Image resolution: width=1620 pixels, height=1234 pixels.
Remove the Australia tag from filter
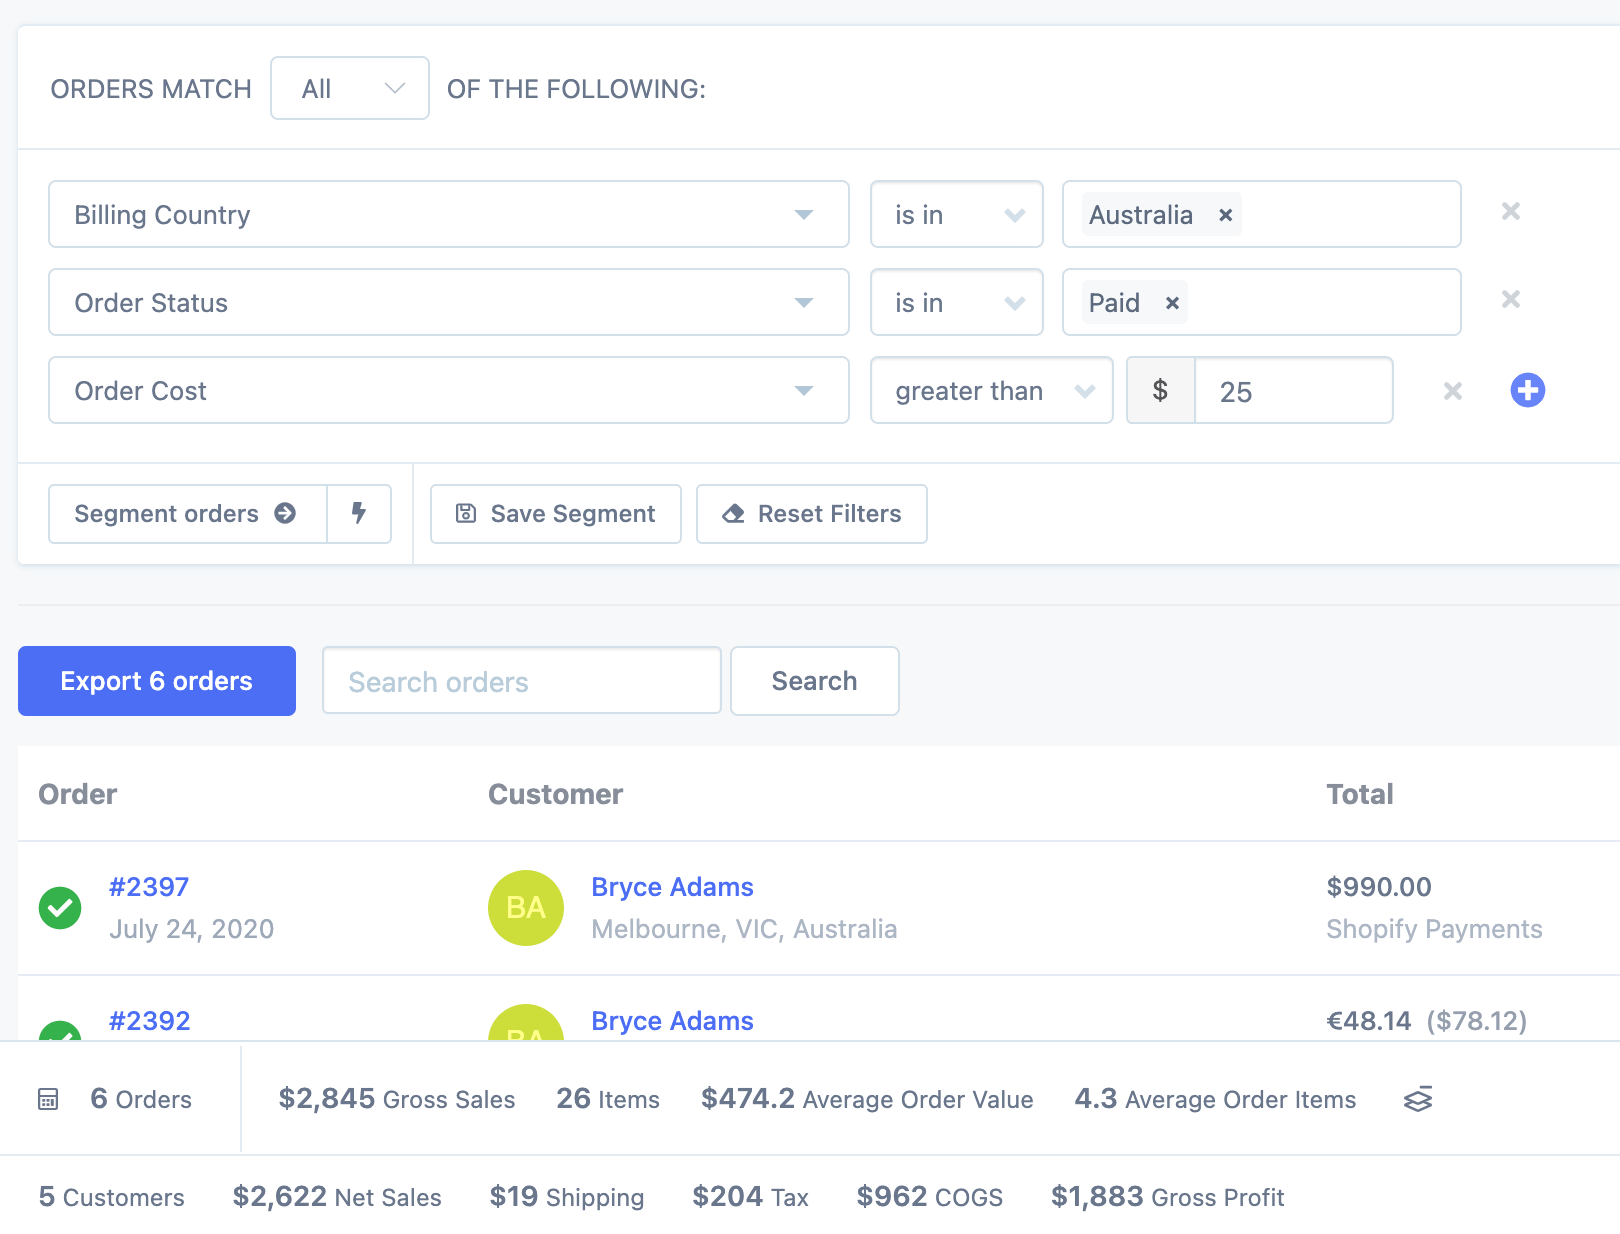[1225, 215]
